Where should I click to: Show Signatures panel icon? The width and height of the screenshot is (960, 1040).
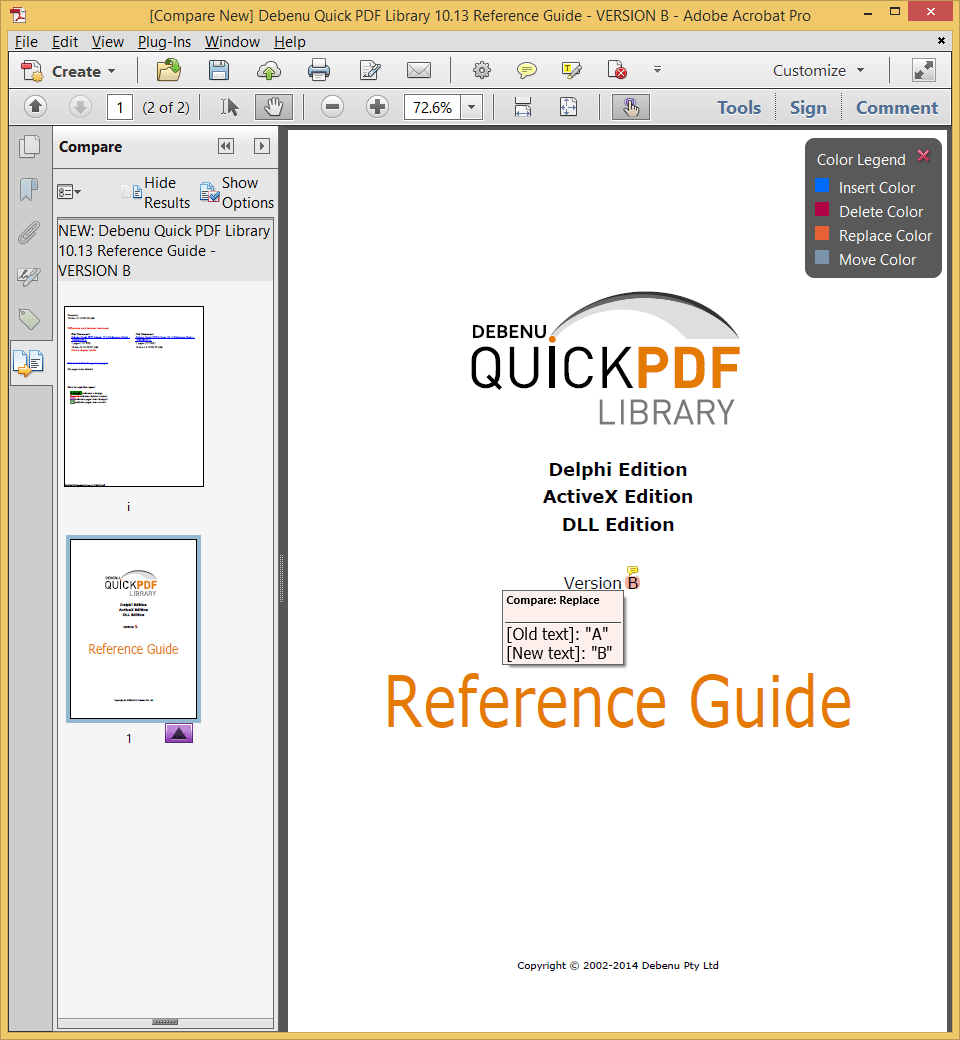point(29,276)
